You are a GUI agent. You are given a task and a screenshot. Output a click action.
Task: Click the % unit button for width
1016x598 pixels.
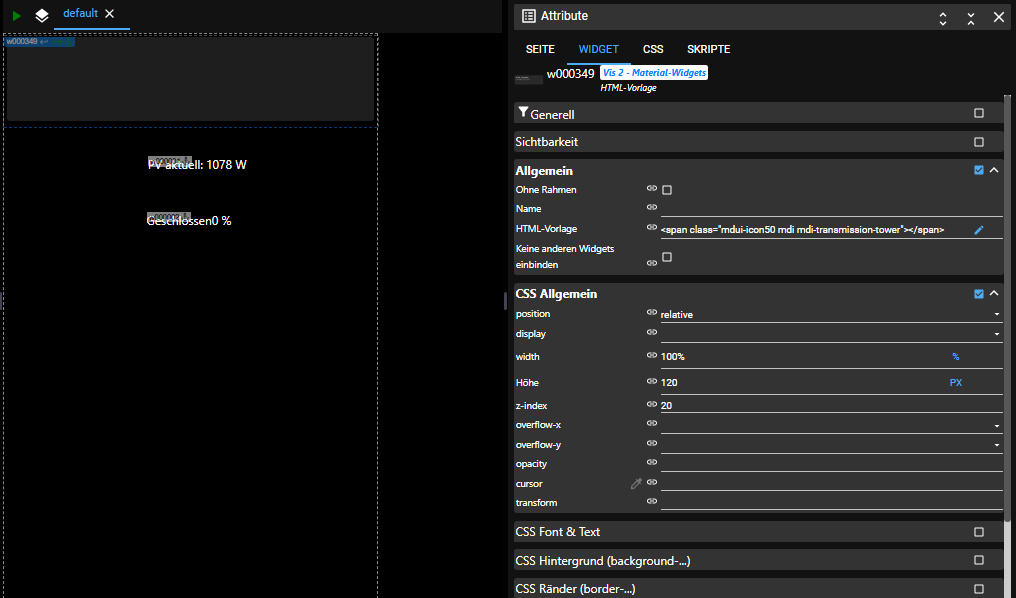pyautogui.click(x=955, y=356)
